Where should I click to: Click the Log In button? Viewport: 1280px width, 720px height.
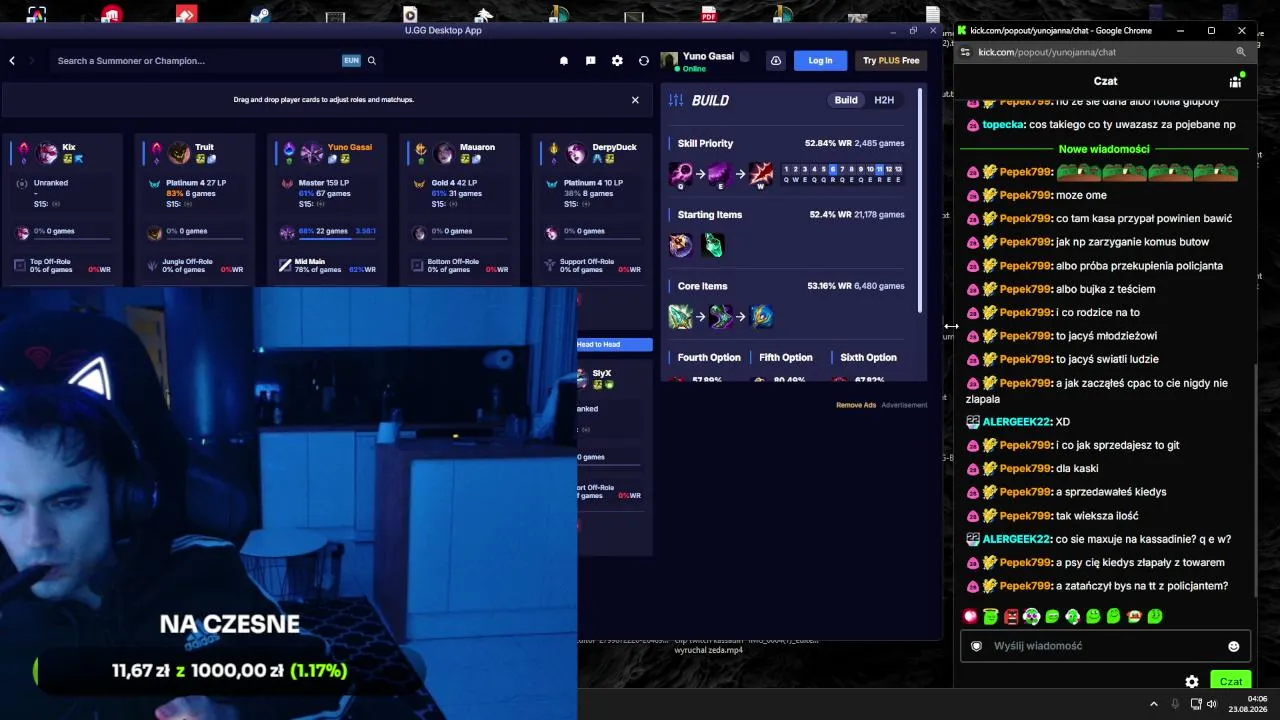pos(820,61)
